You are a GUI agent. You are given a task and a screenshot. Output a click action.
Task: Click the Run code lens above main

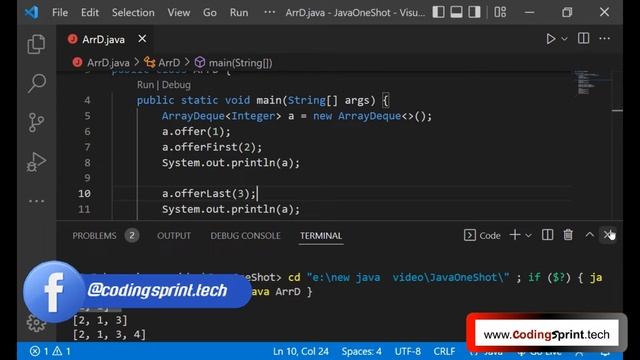click(x=145, y=84)
